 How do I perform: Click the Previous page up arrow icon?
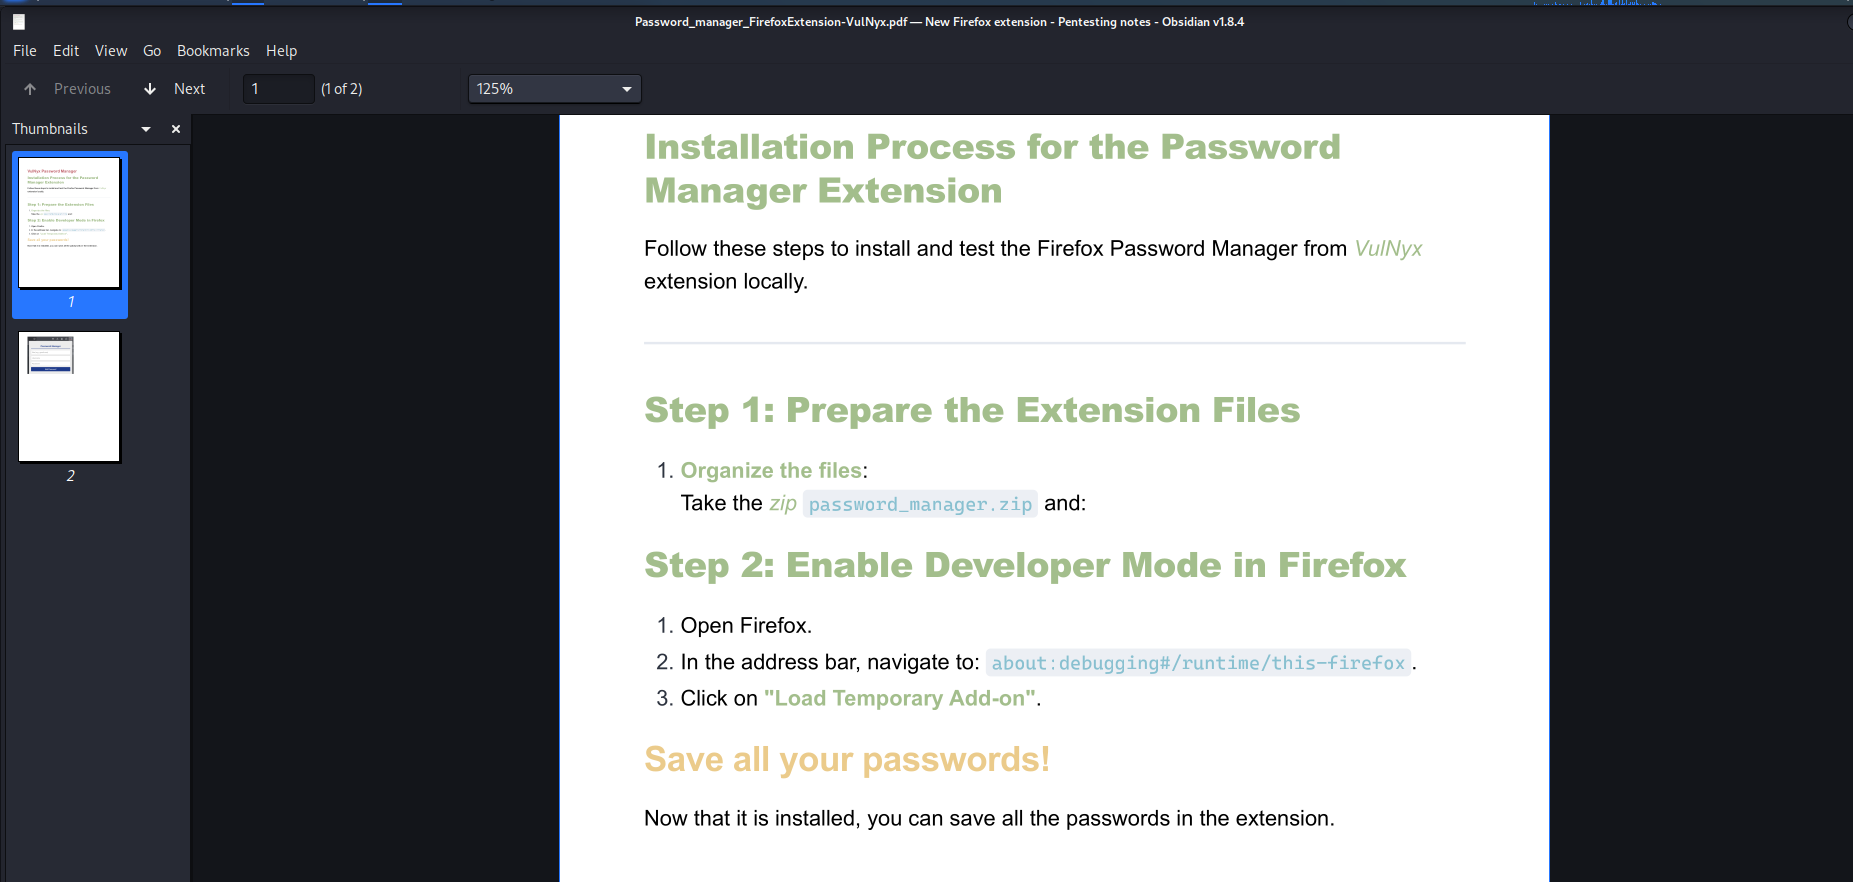click(x=30, y=89)
